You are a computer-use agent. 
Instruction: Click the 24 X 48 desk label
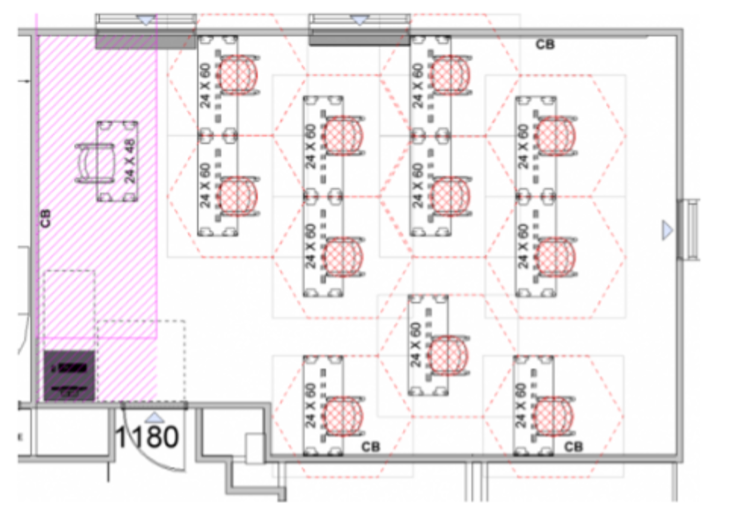pos(129,162)
